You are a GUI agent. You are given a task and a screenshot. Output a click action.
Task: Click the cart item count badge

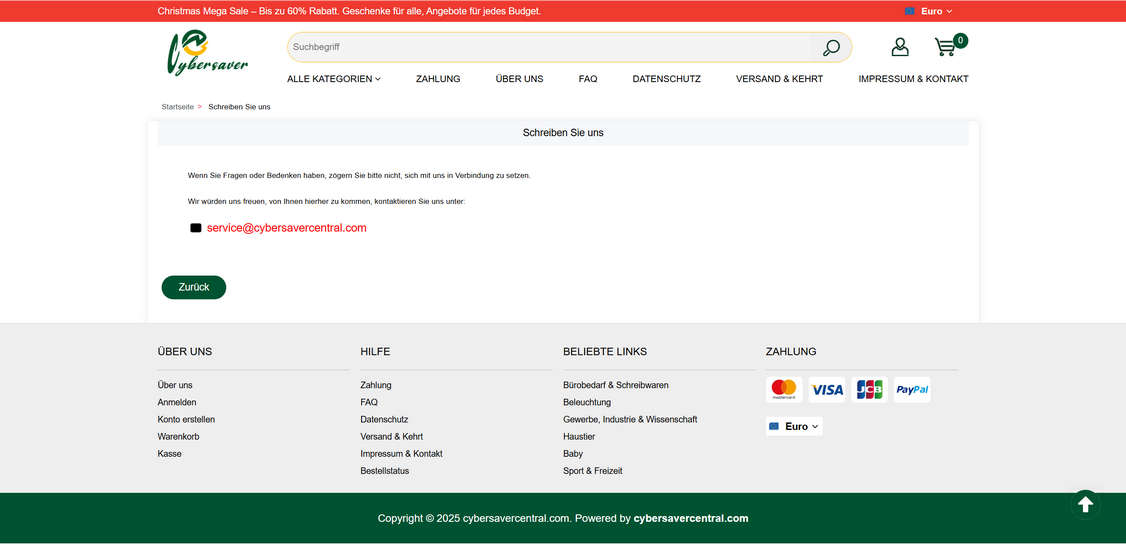coord(960,41)
